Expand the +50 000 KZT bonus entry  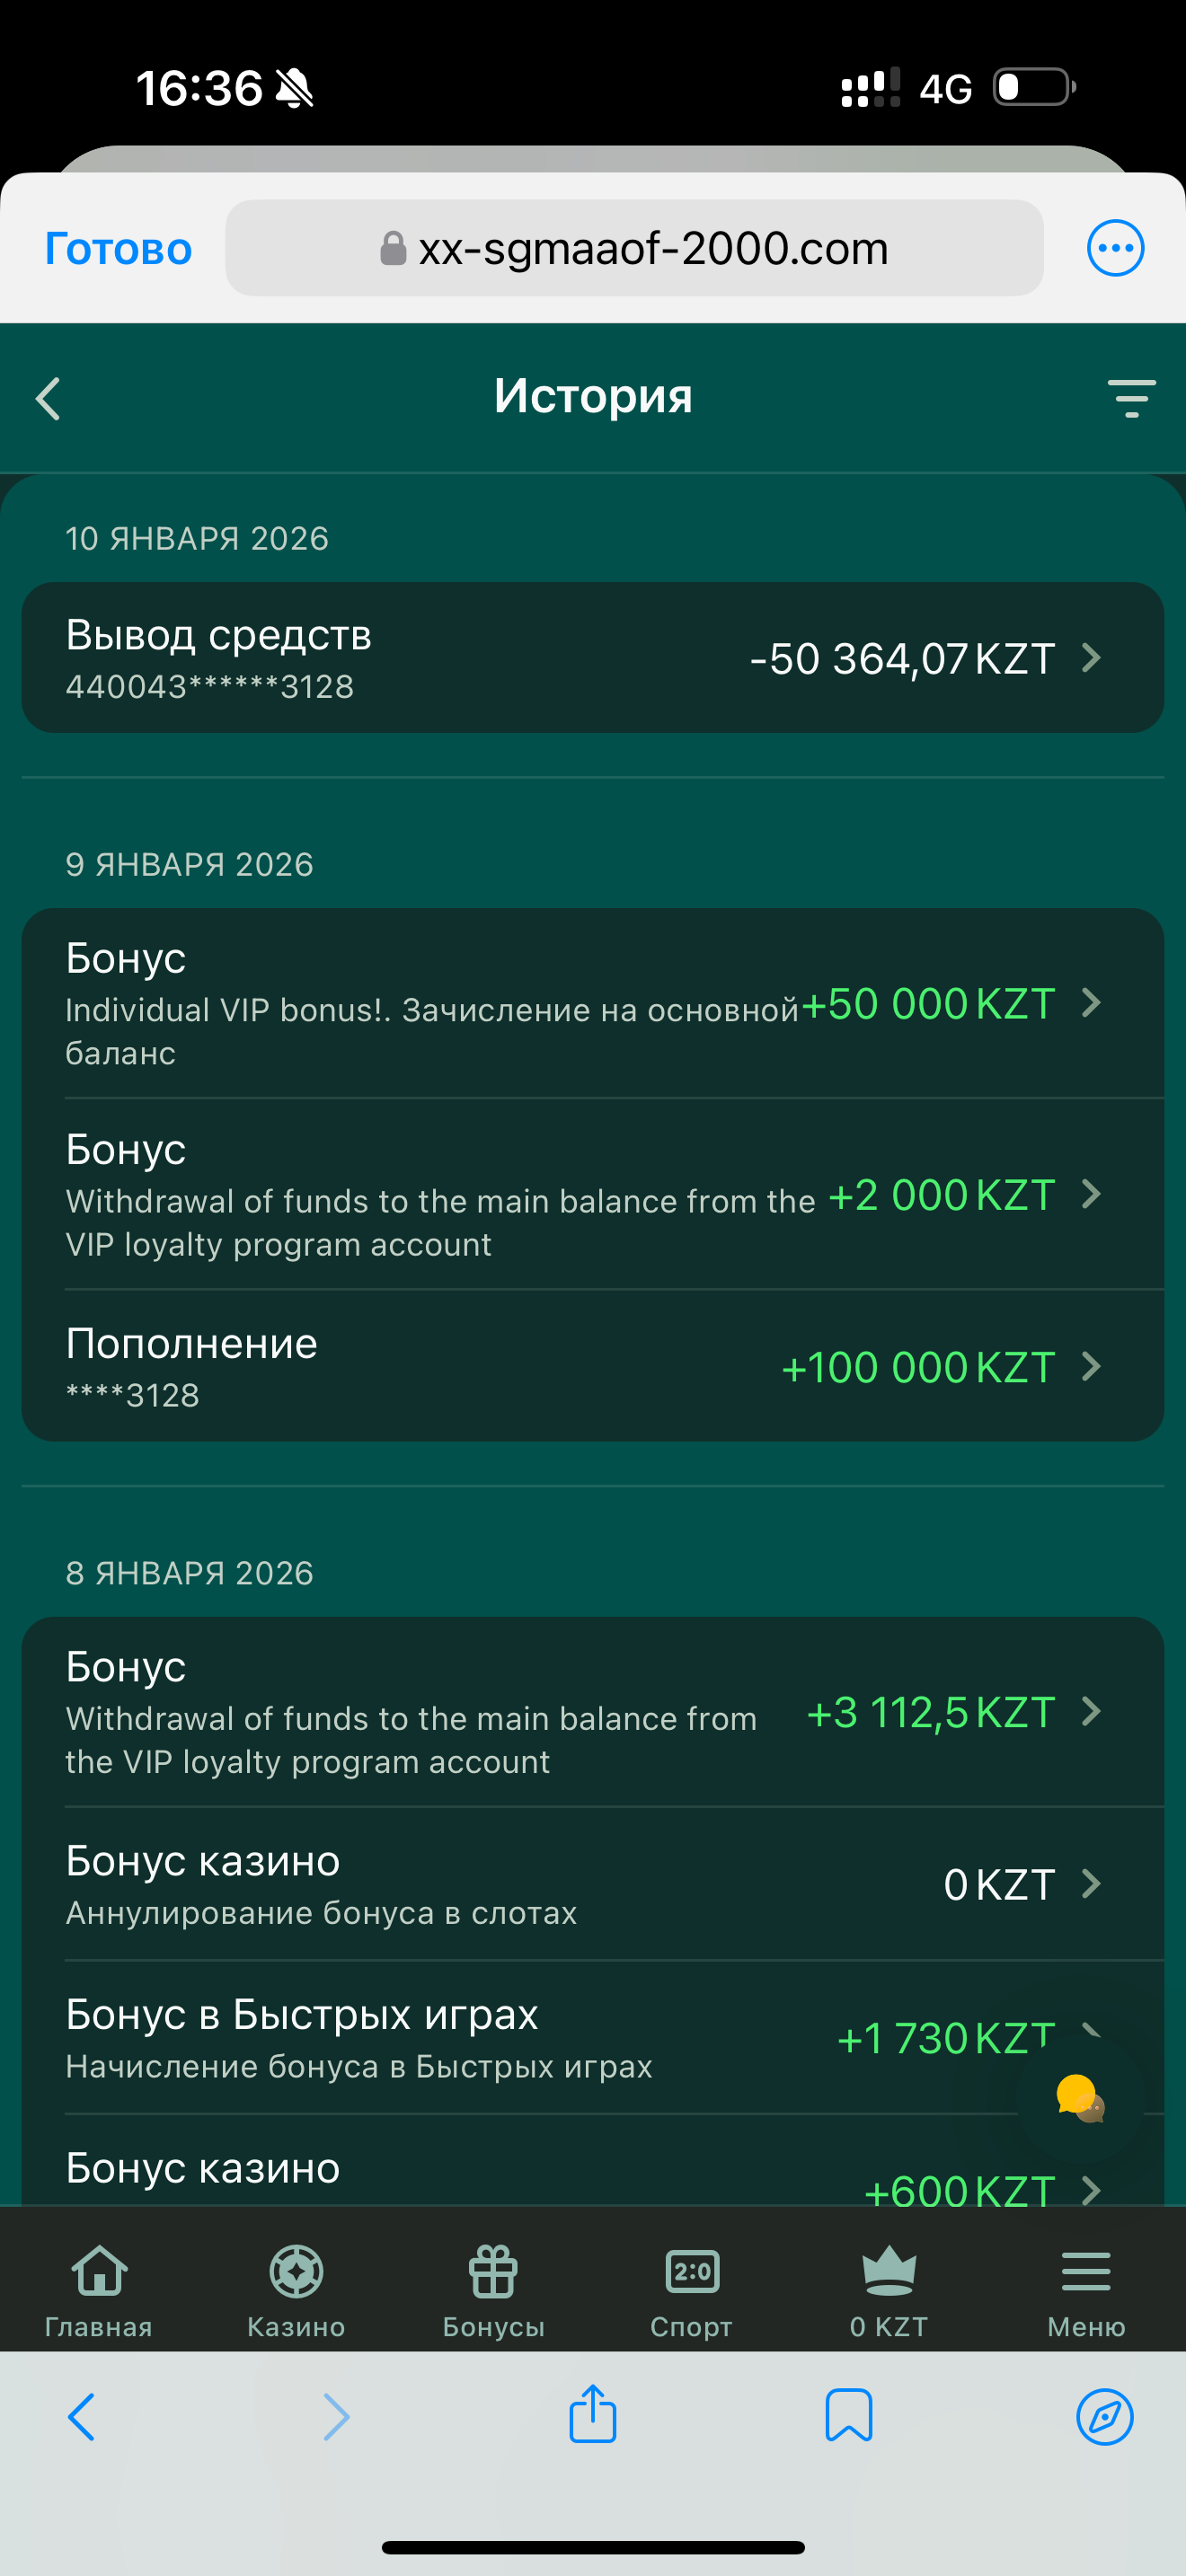click(x=1092, y=1003)
